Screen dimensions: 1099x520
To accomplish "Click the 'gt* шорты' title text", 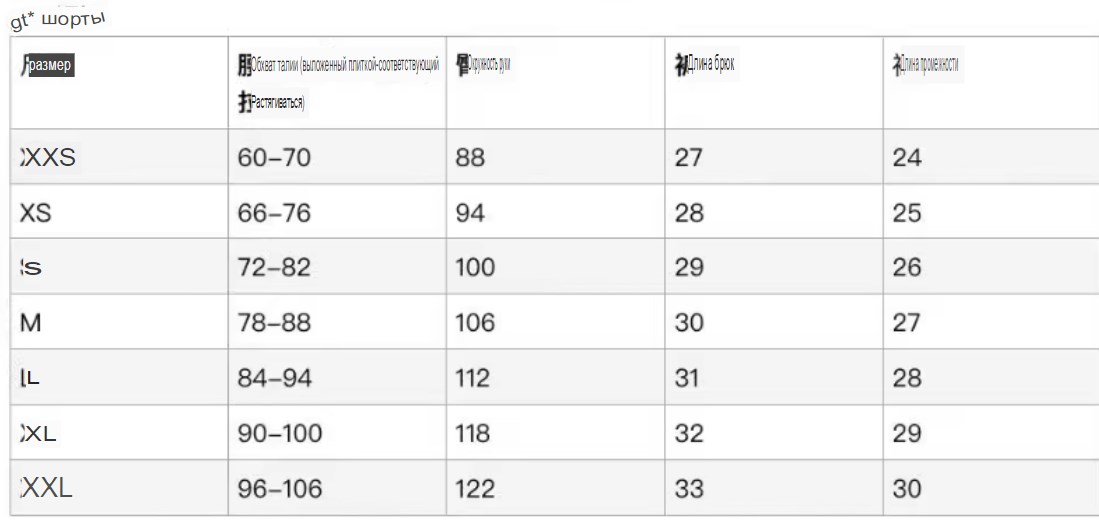I will coord(57,20).
